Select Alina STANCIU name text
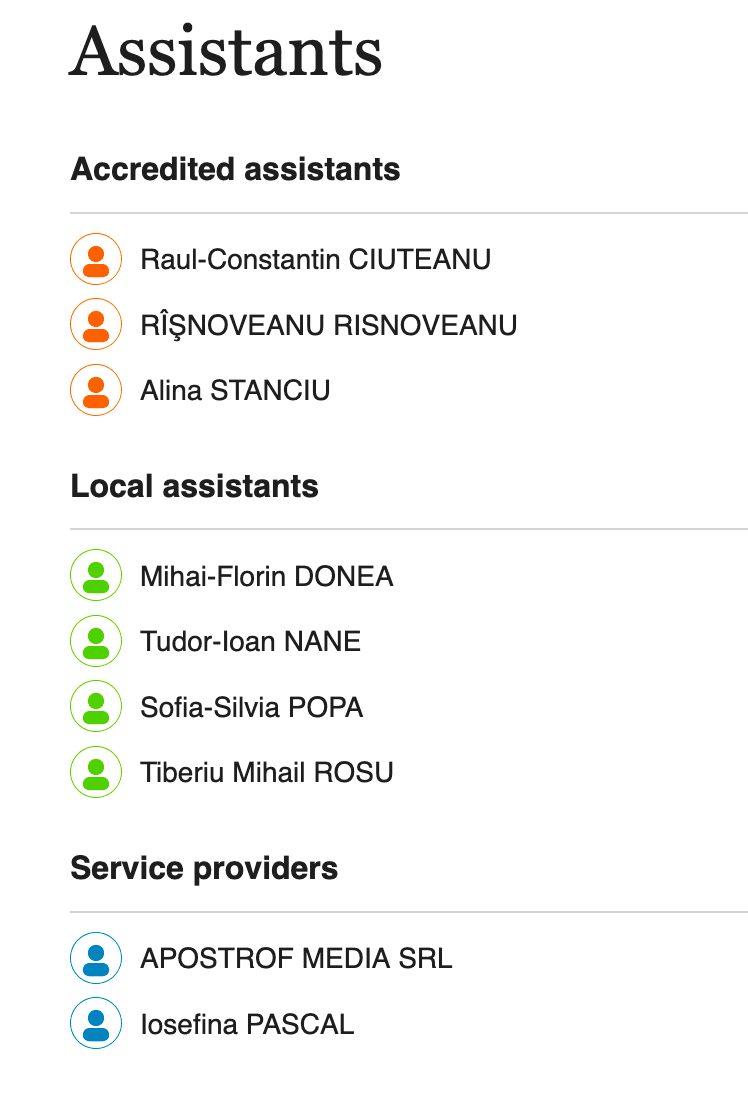This screenshot has width=748, height=1100. click(235, 391)
